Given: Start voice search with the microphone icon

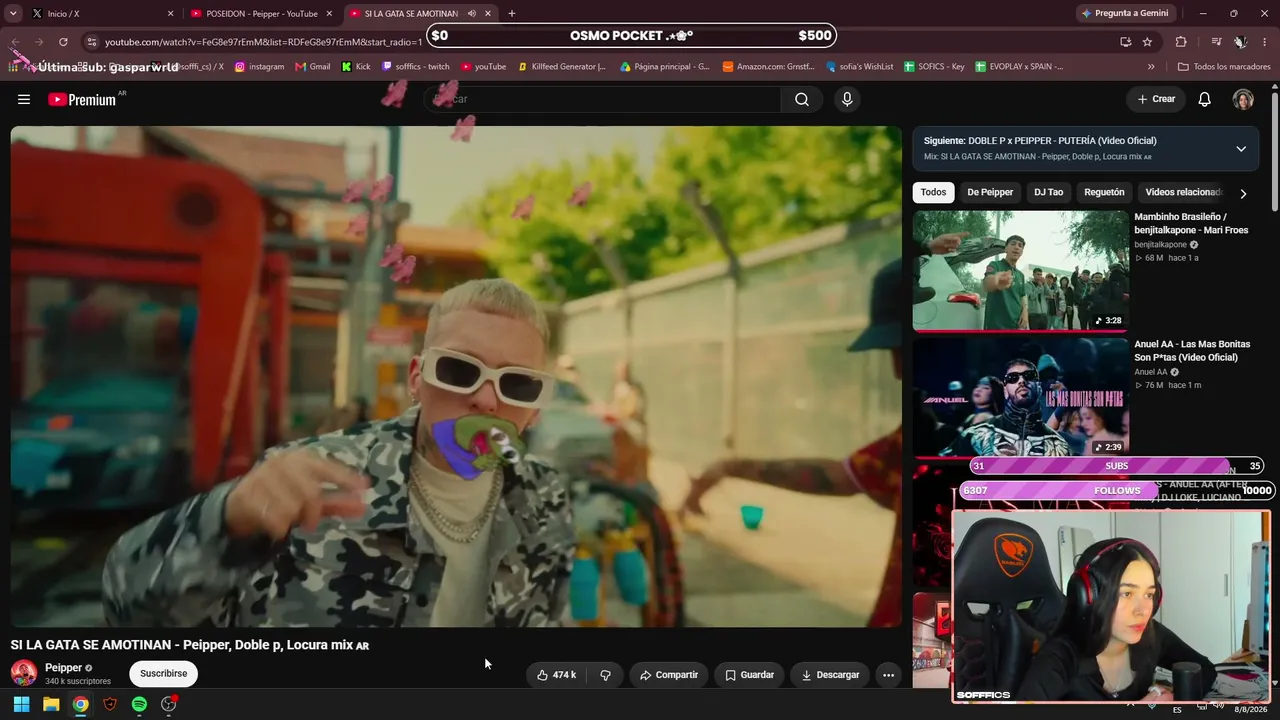Looking at the screenshot, I should pyautogui.click(x=847, y=99).
